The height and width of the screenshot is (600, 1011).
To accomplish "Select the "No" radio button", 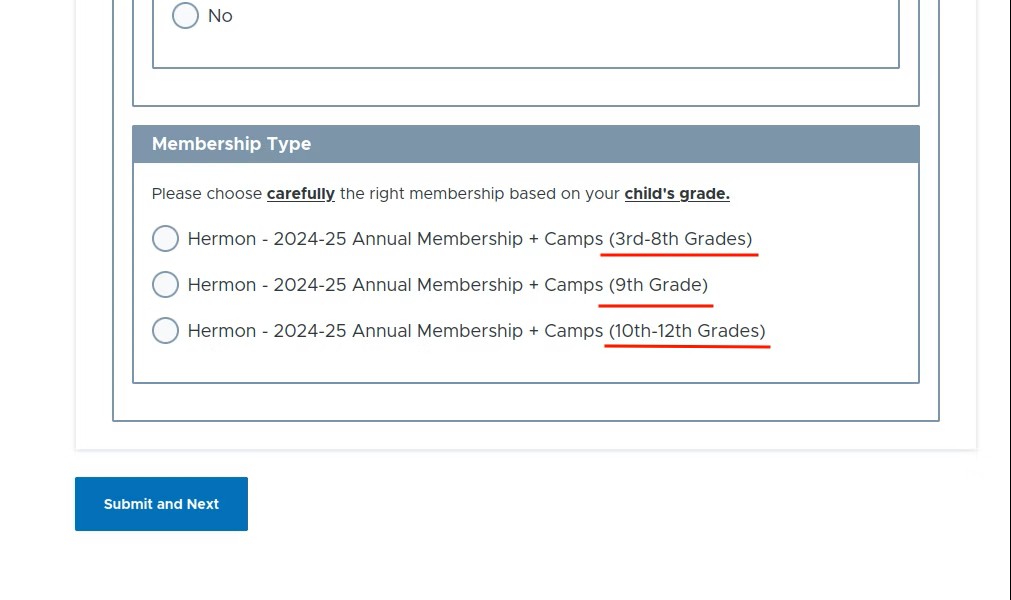I will click(185, 16).
